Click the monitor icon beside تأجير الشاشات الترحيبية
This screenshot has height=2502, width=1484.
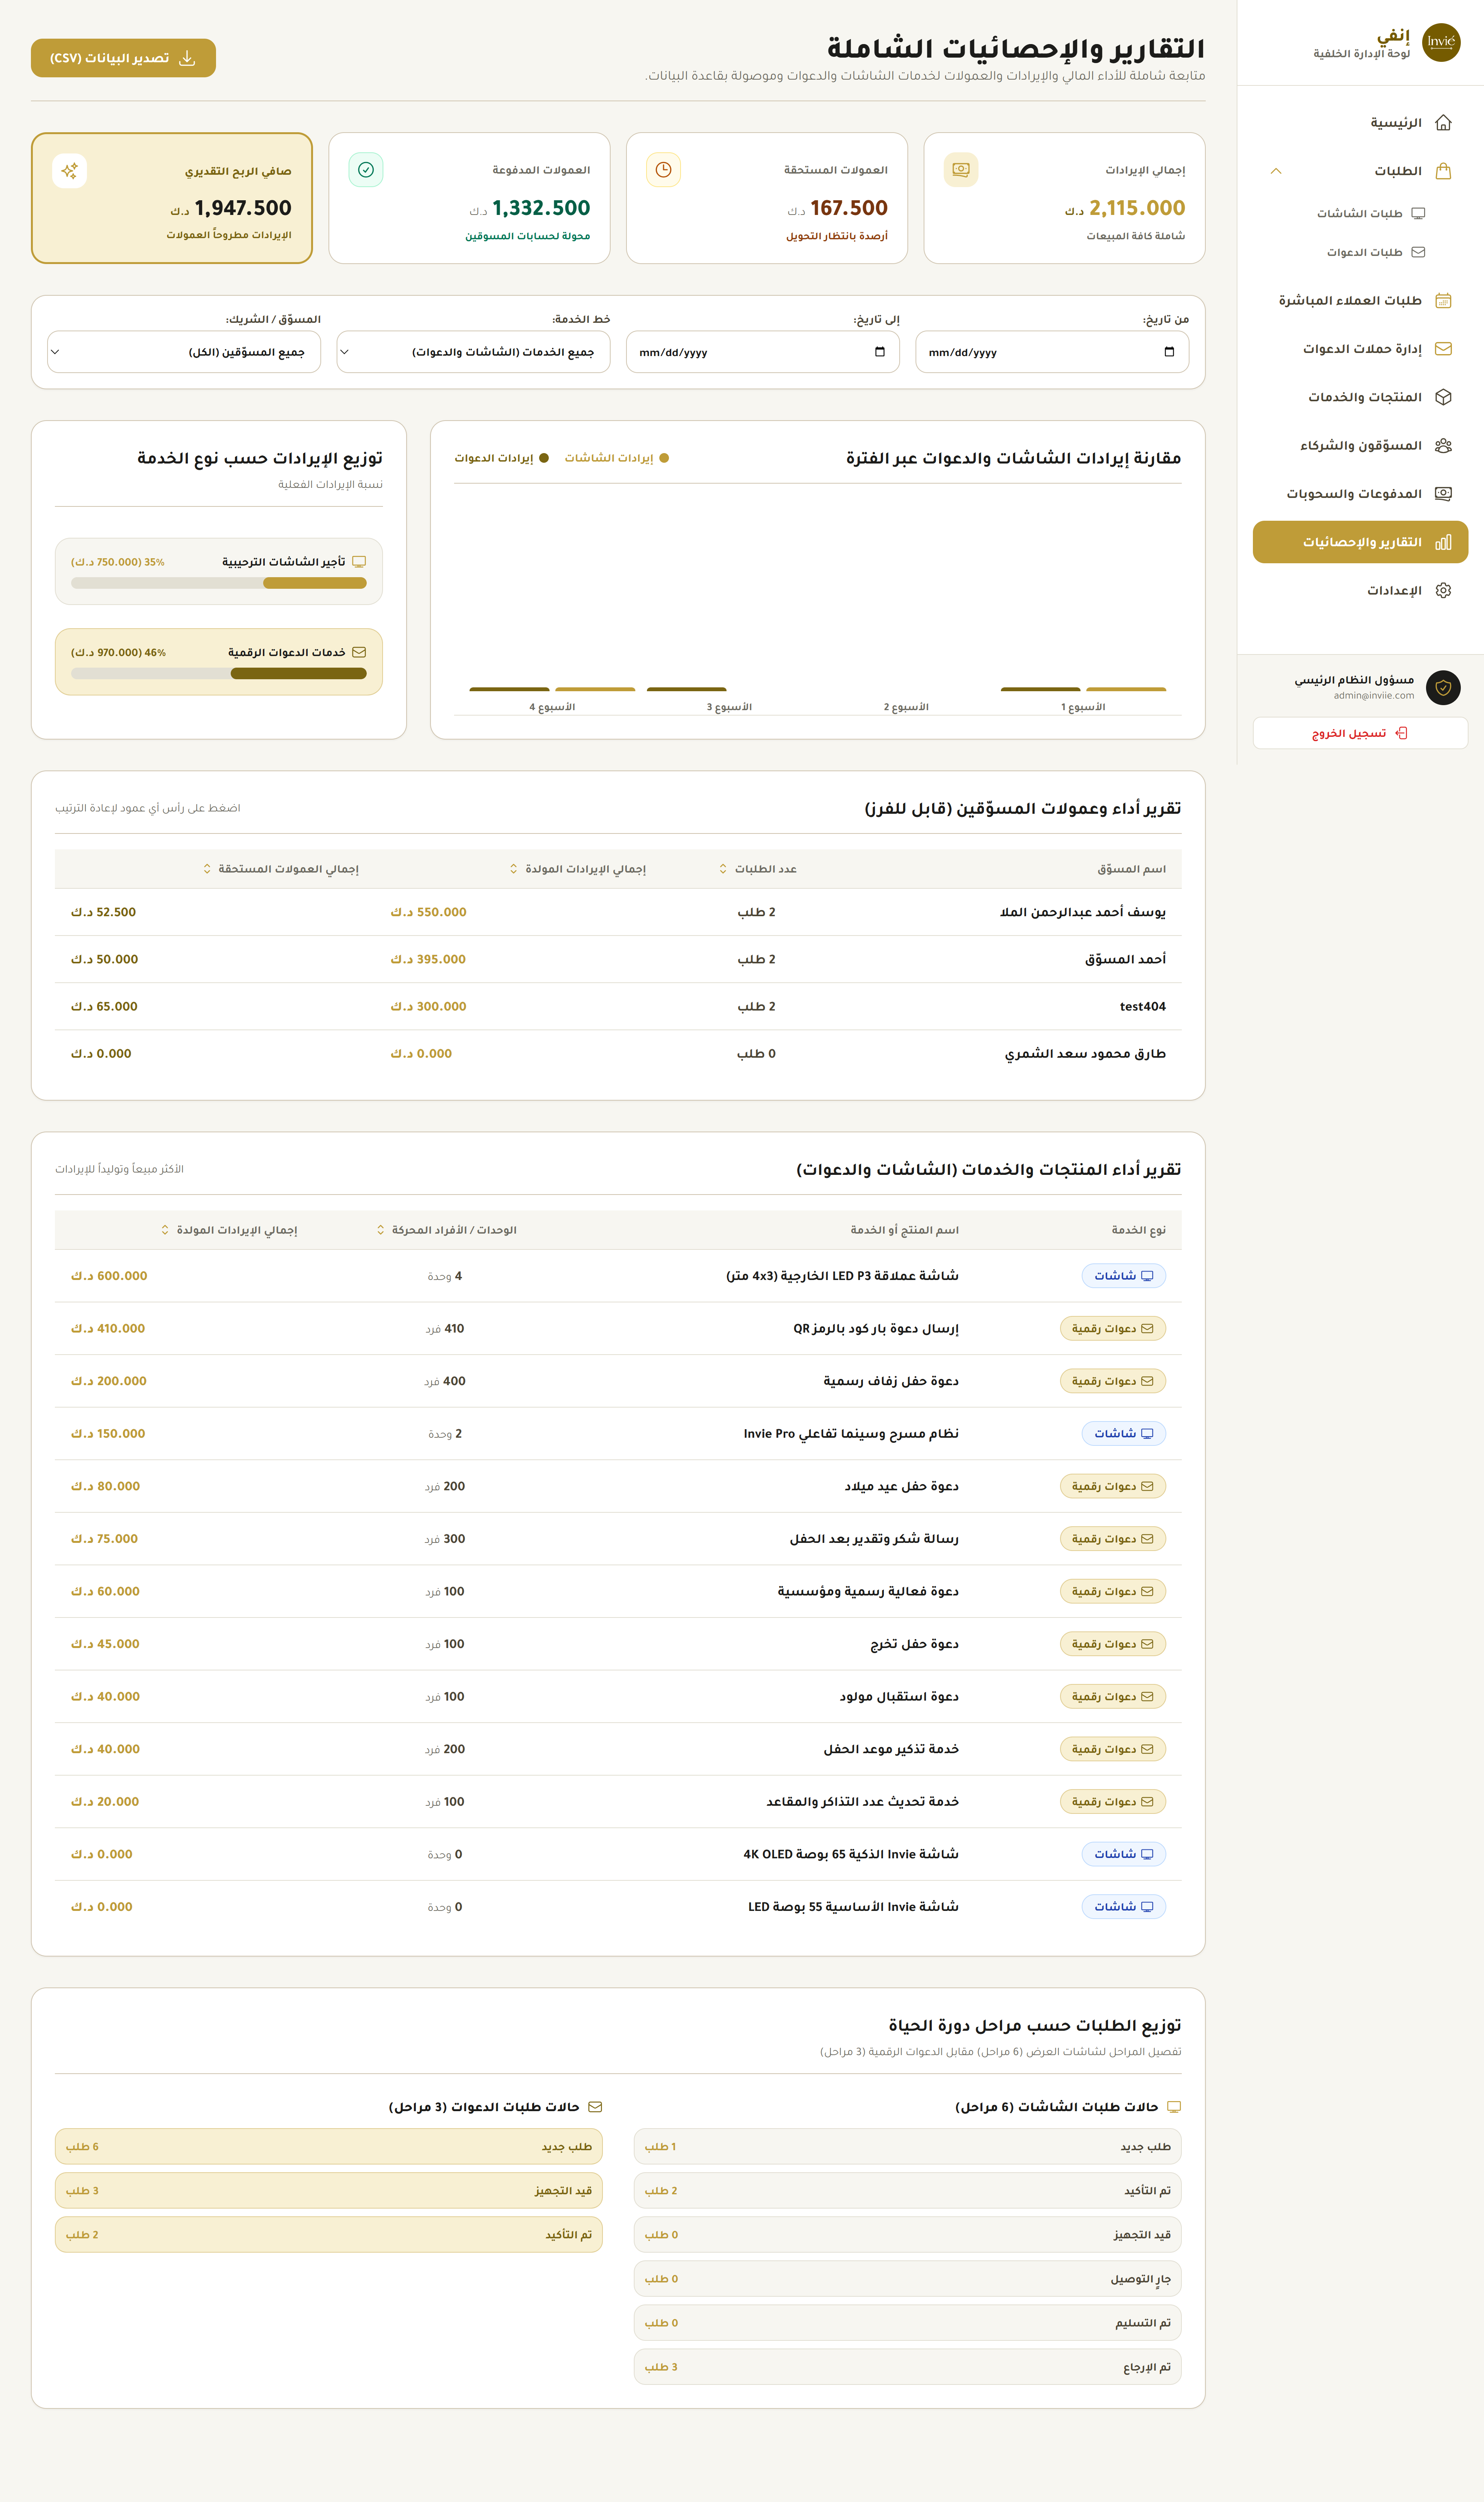point(359,562)
